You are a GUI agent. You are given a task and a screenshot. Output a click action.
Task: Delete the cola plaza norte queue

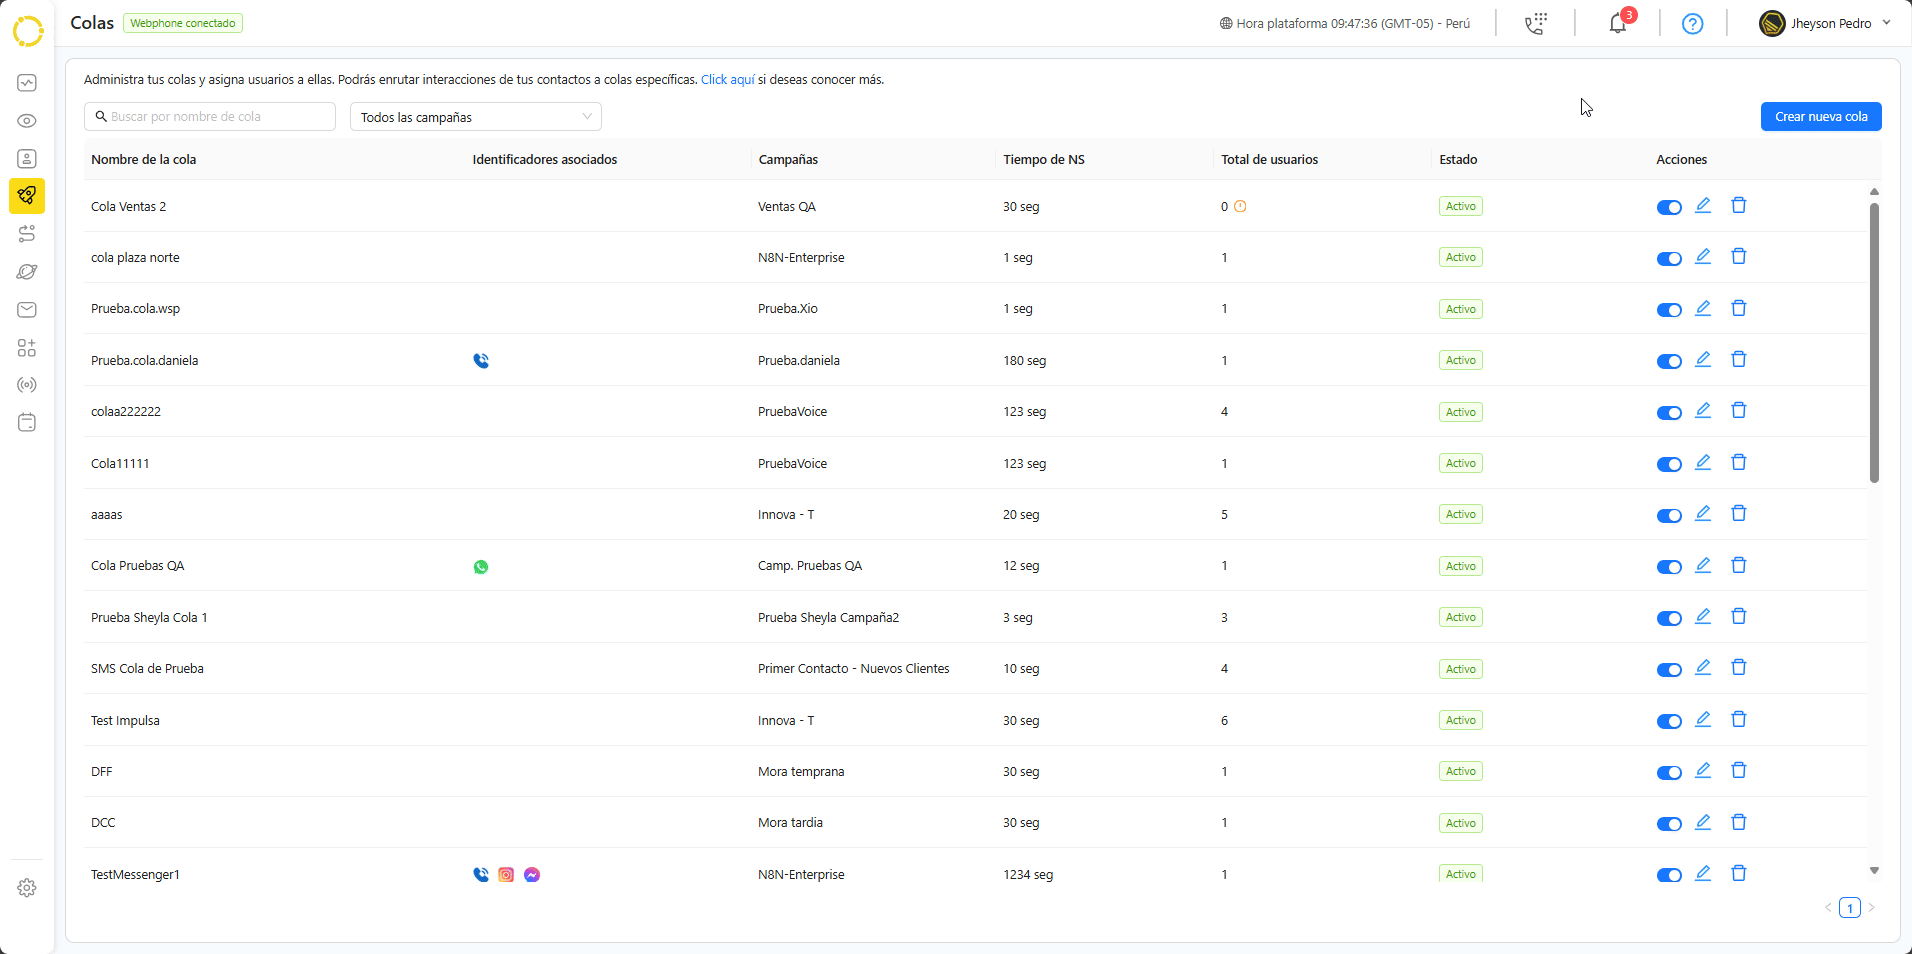[1739, 257]
